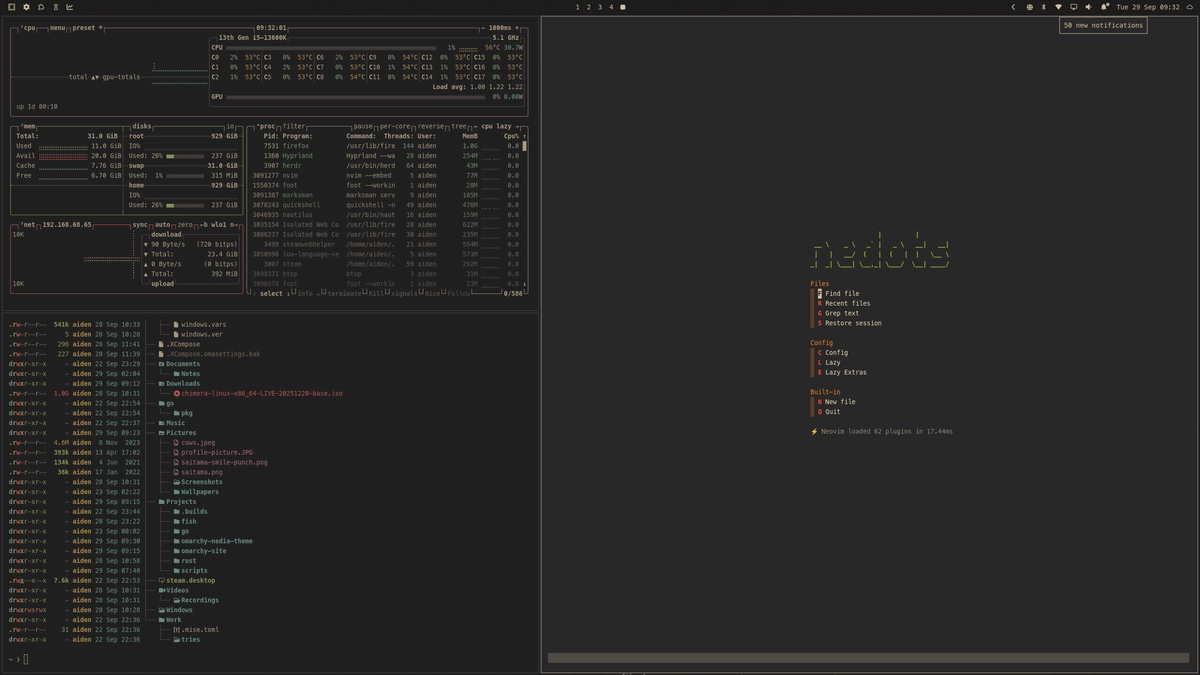Open the preset selector in btop
The height and width of the screenshot is (675, 1200).
point(87,28)
